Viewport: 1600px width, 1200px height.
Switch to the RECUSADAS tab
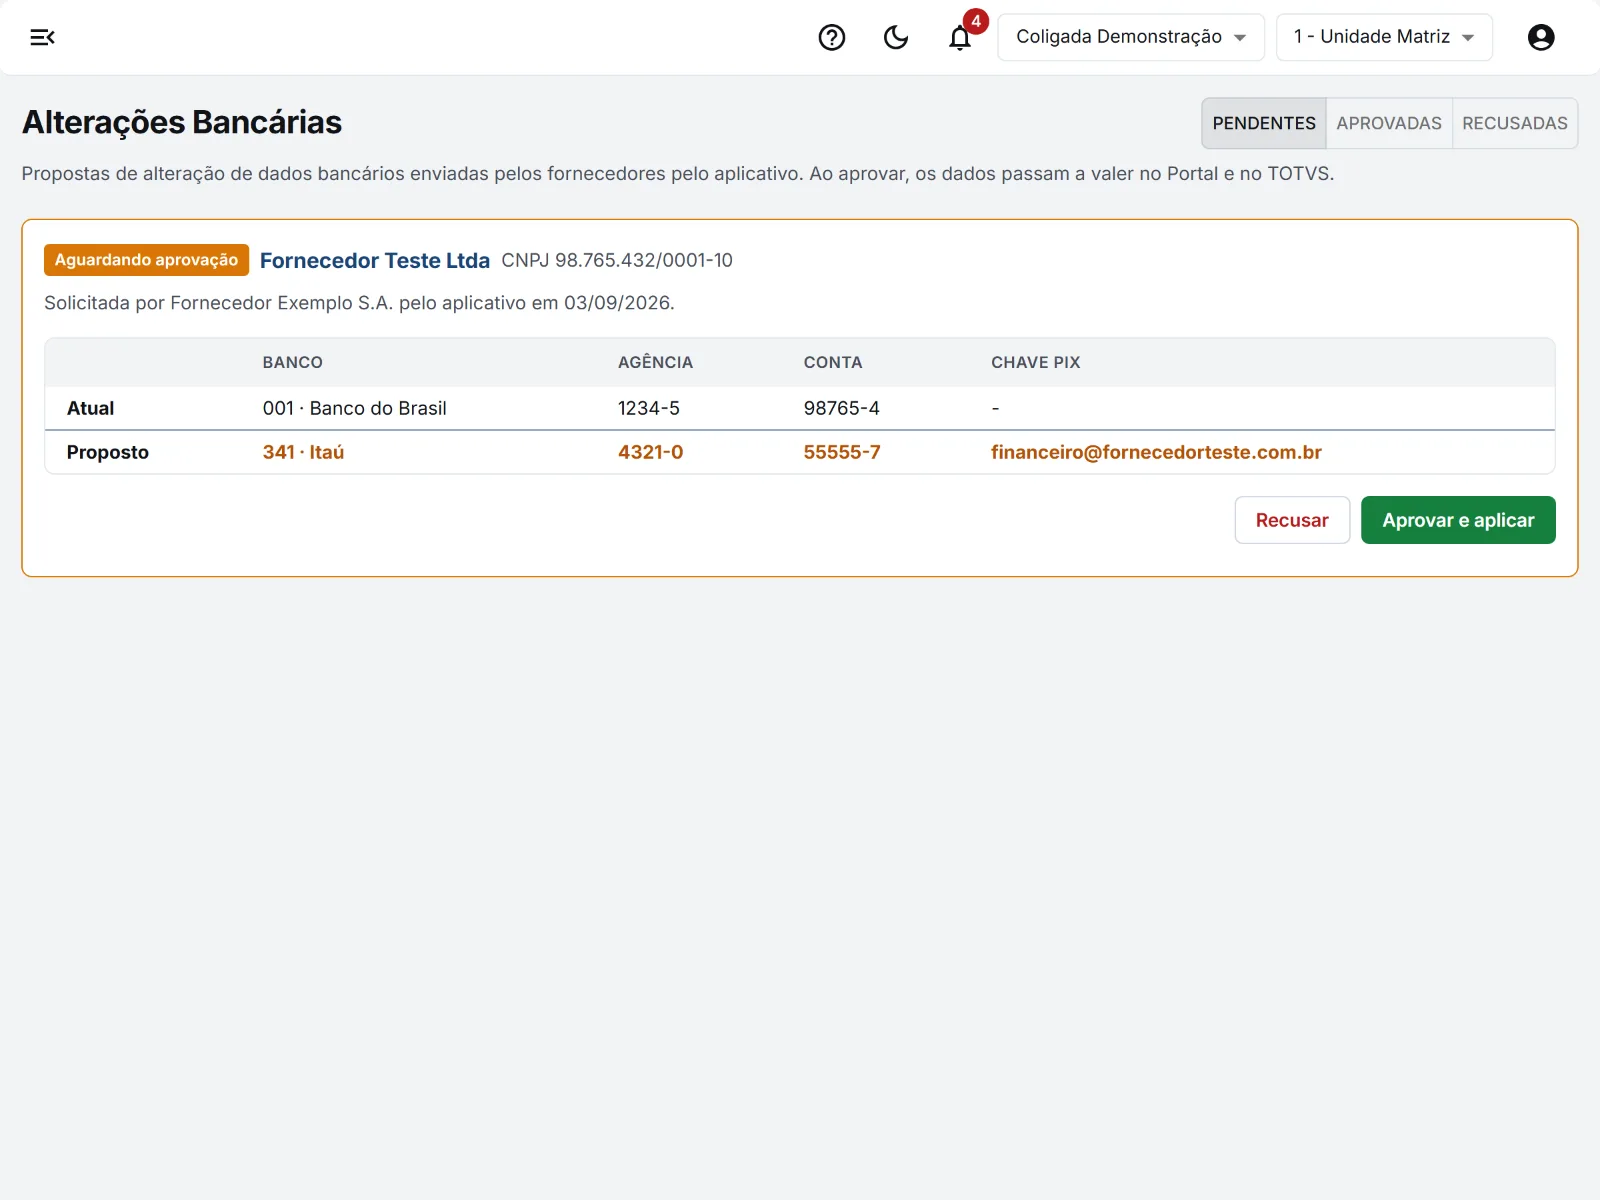(1515, 123)
